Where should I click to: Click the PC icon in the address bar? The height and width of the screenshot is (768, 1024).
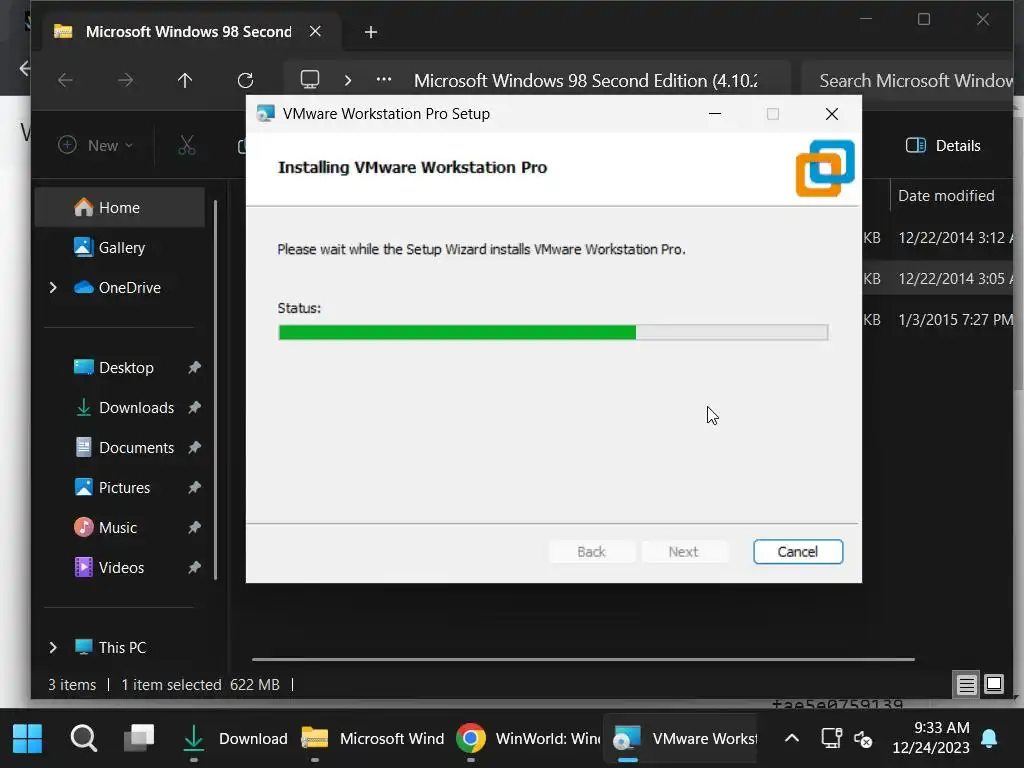coord(310,80)
